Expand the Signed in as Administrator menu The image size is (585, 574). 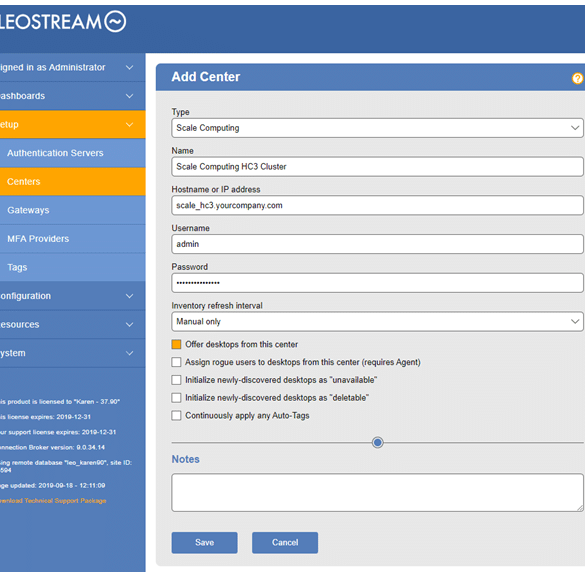(73, 68)
